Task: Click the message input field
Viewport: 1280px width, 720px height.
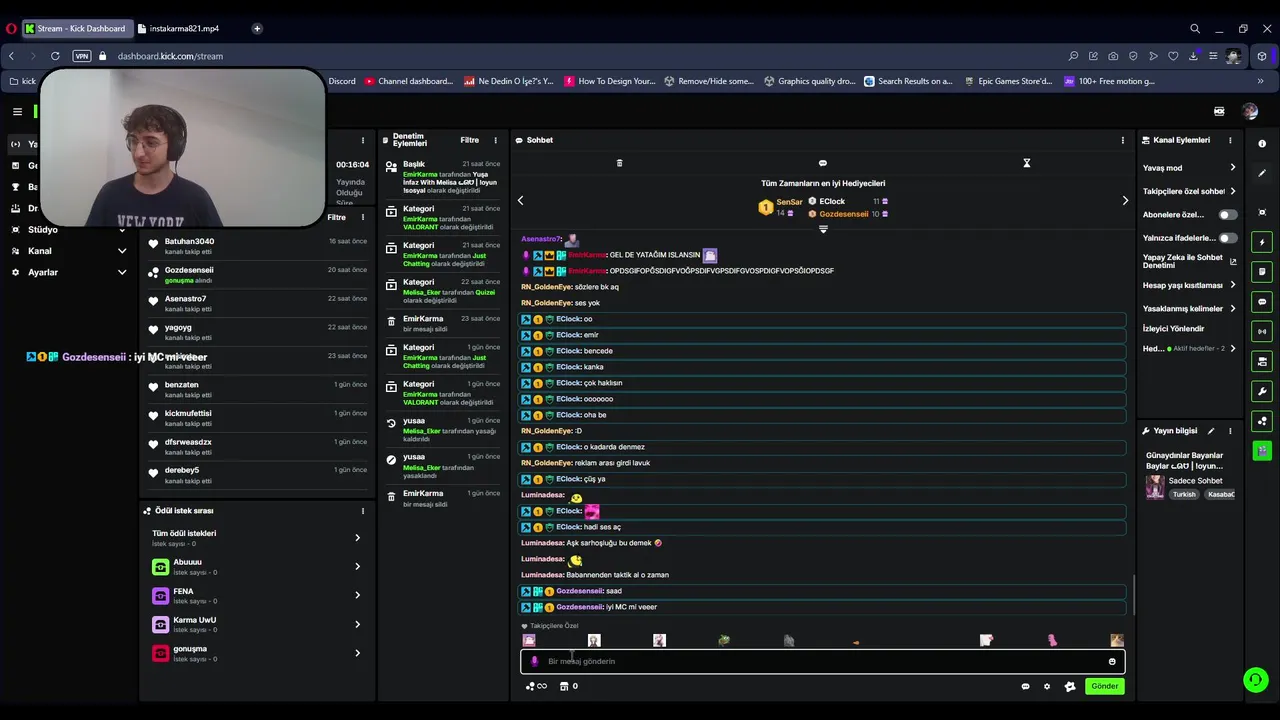Action: tap(822, 661)
